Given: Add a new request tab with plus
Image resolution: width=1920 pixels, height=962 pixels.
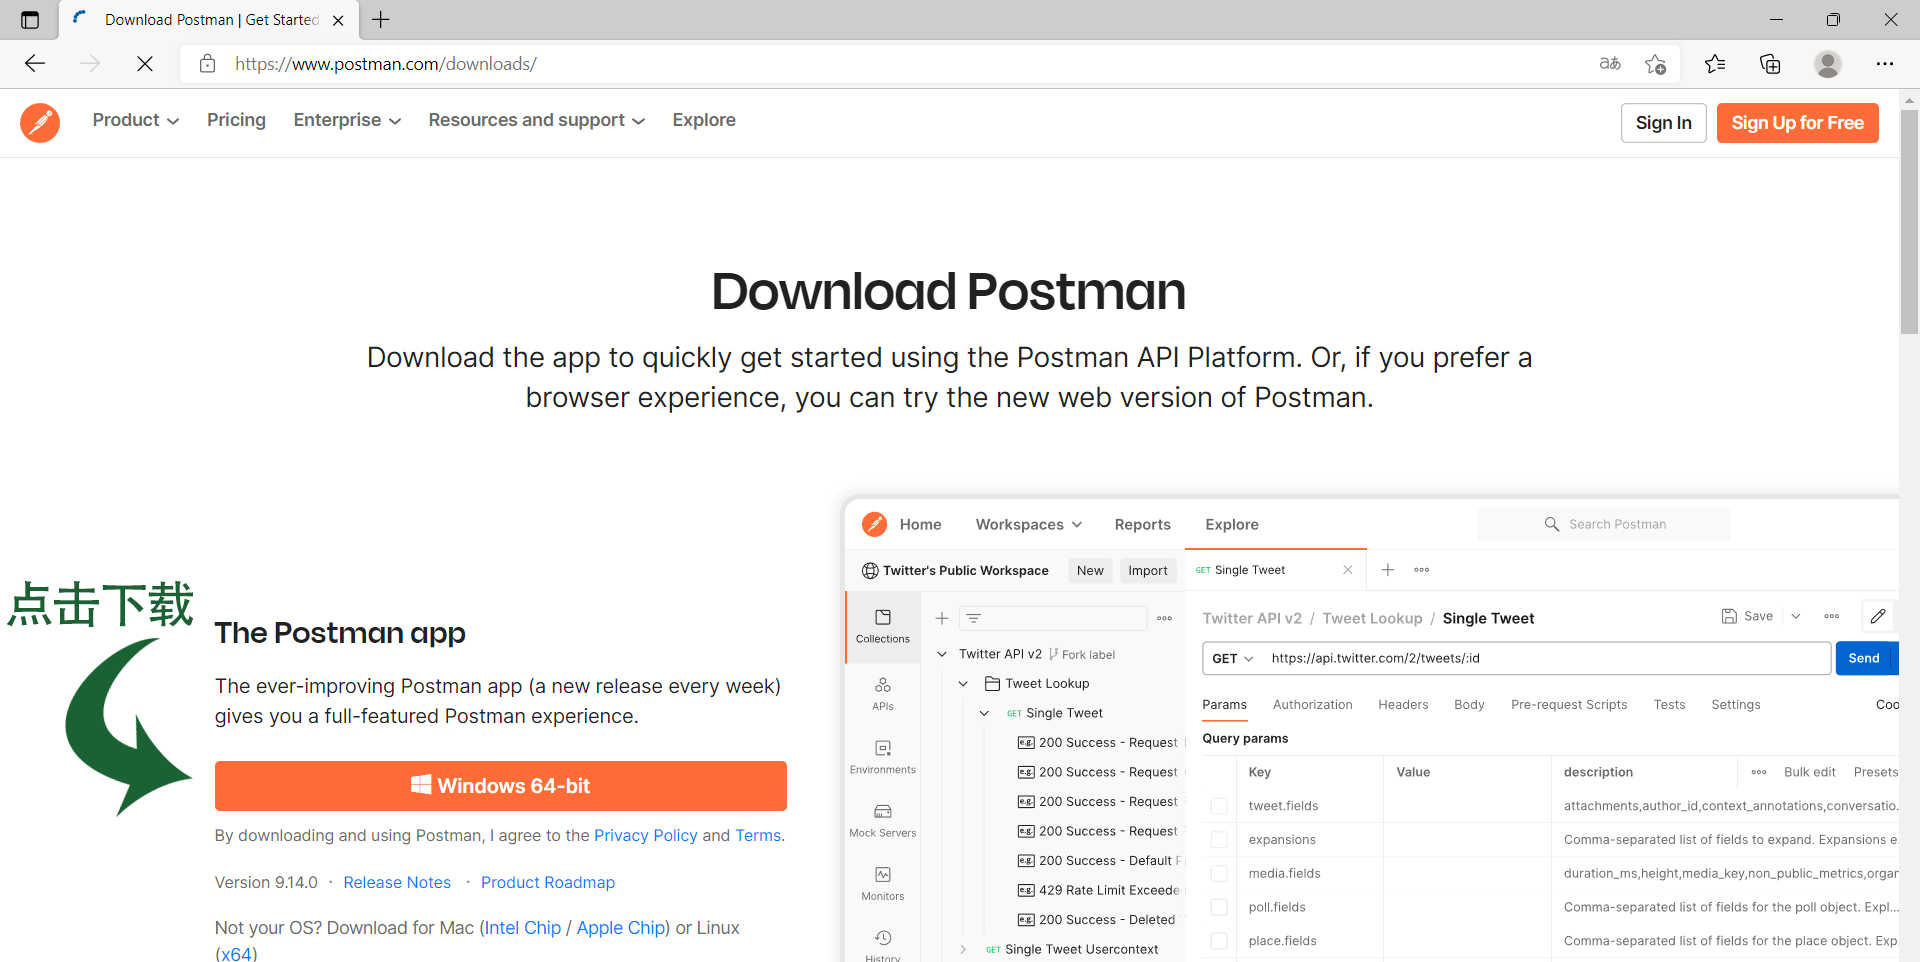Looking at the screenshot, I should [1388, 570].
